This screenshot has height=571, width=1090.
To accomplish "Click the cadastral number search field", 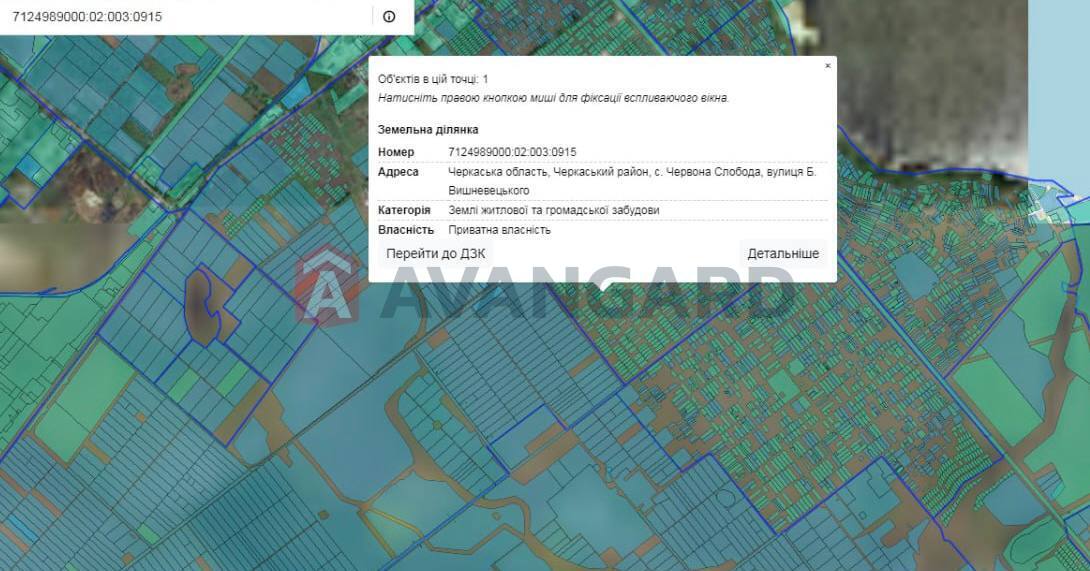I will pyautogui.click(x=185, y=17).
